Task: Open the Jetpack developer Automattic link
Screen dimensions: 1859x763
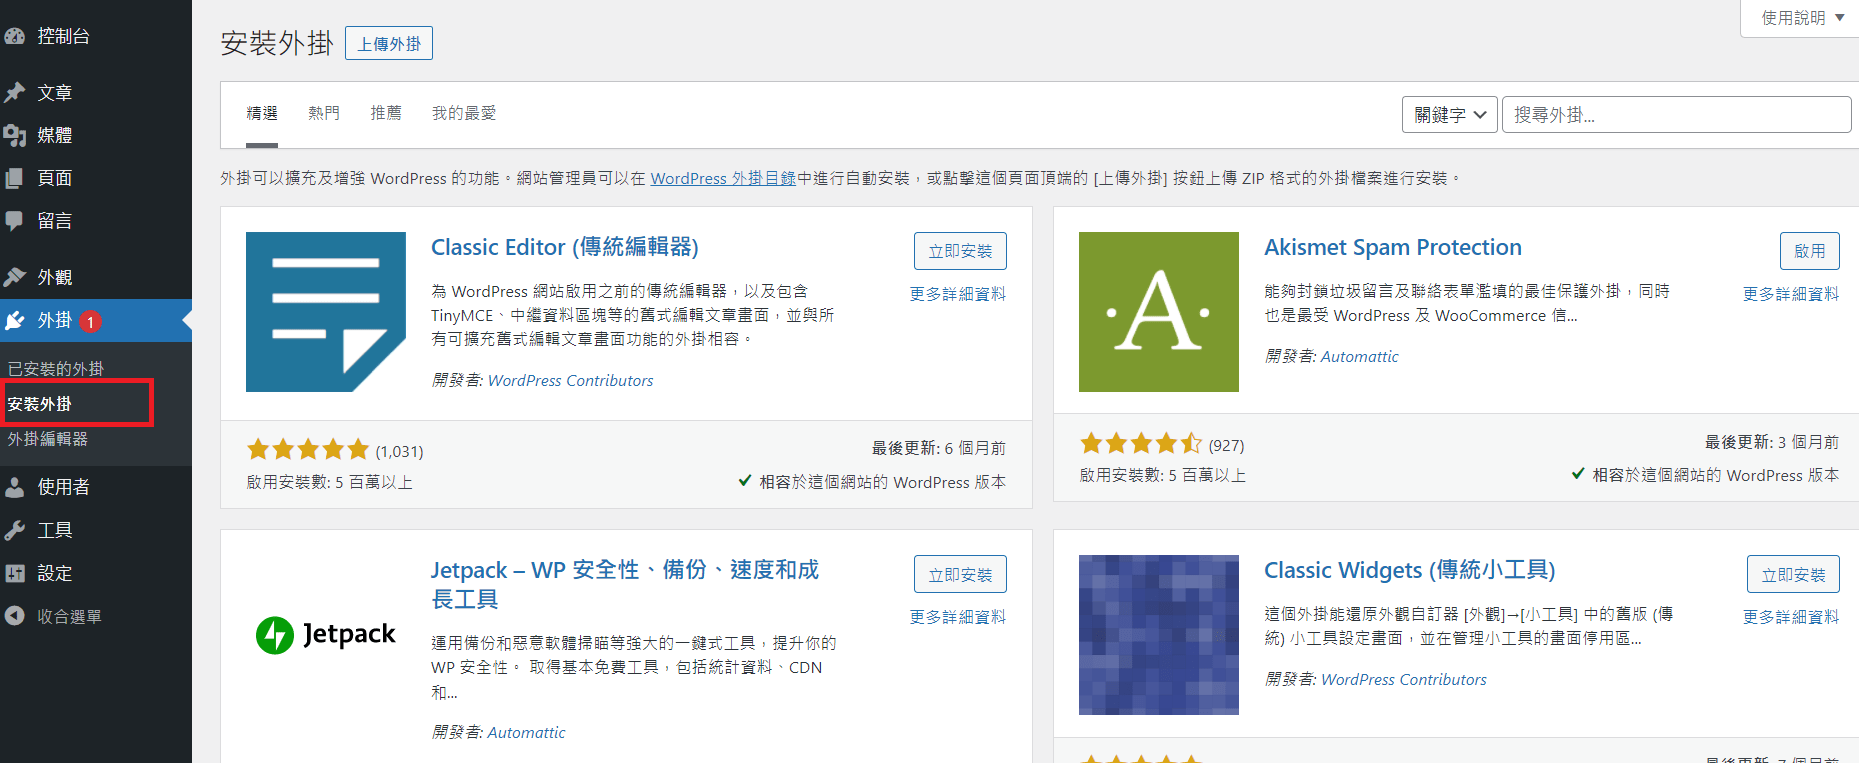Action: 526,733
